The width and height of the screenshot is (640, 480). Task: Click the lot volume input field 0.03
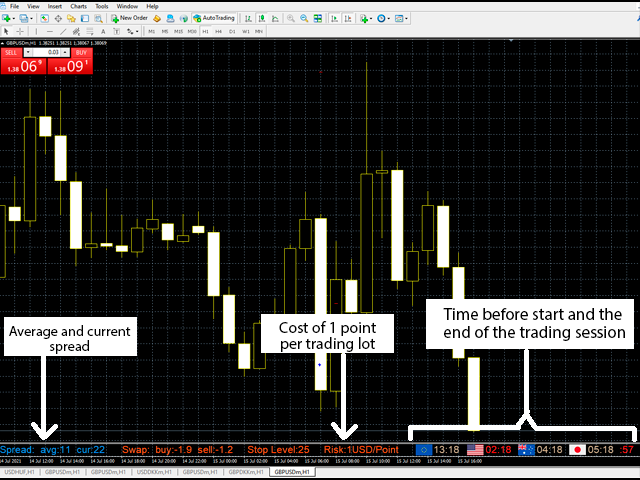tap(47, 52)
